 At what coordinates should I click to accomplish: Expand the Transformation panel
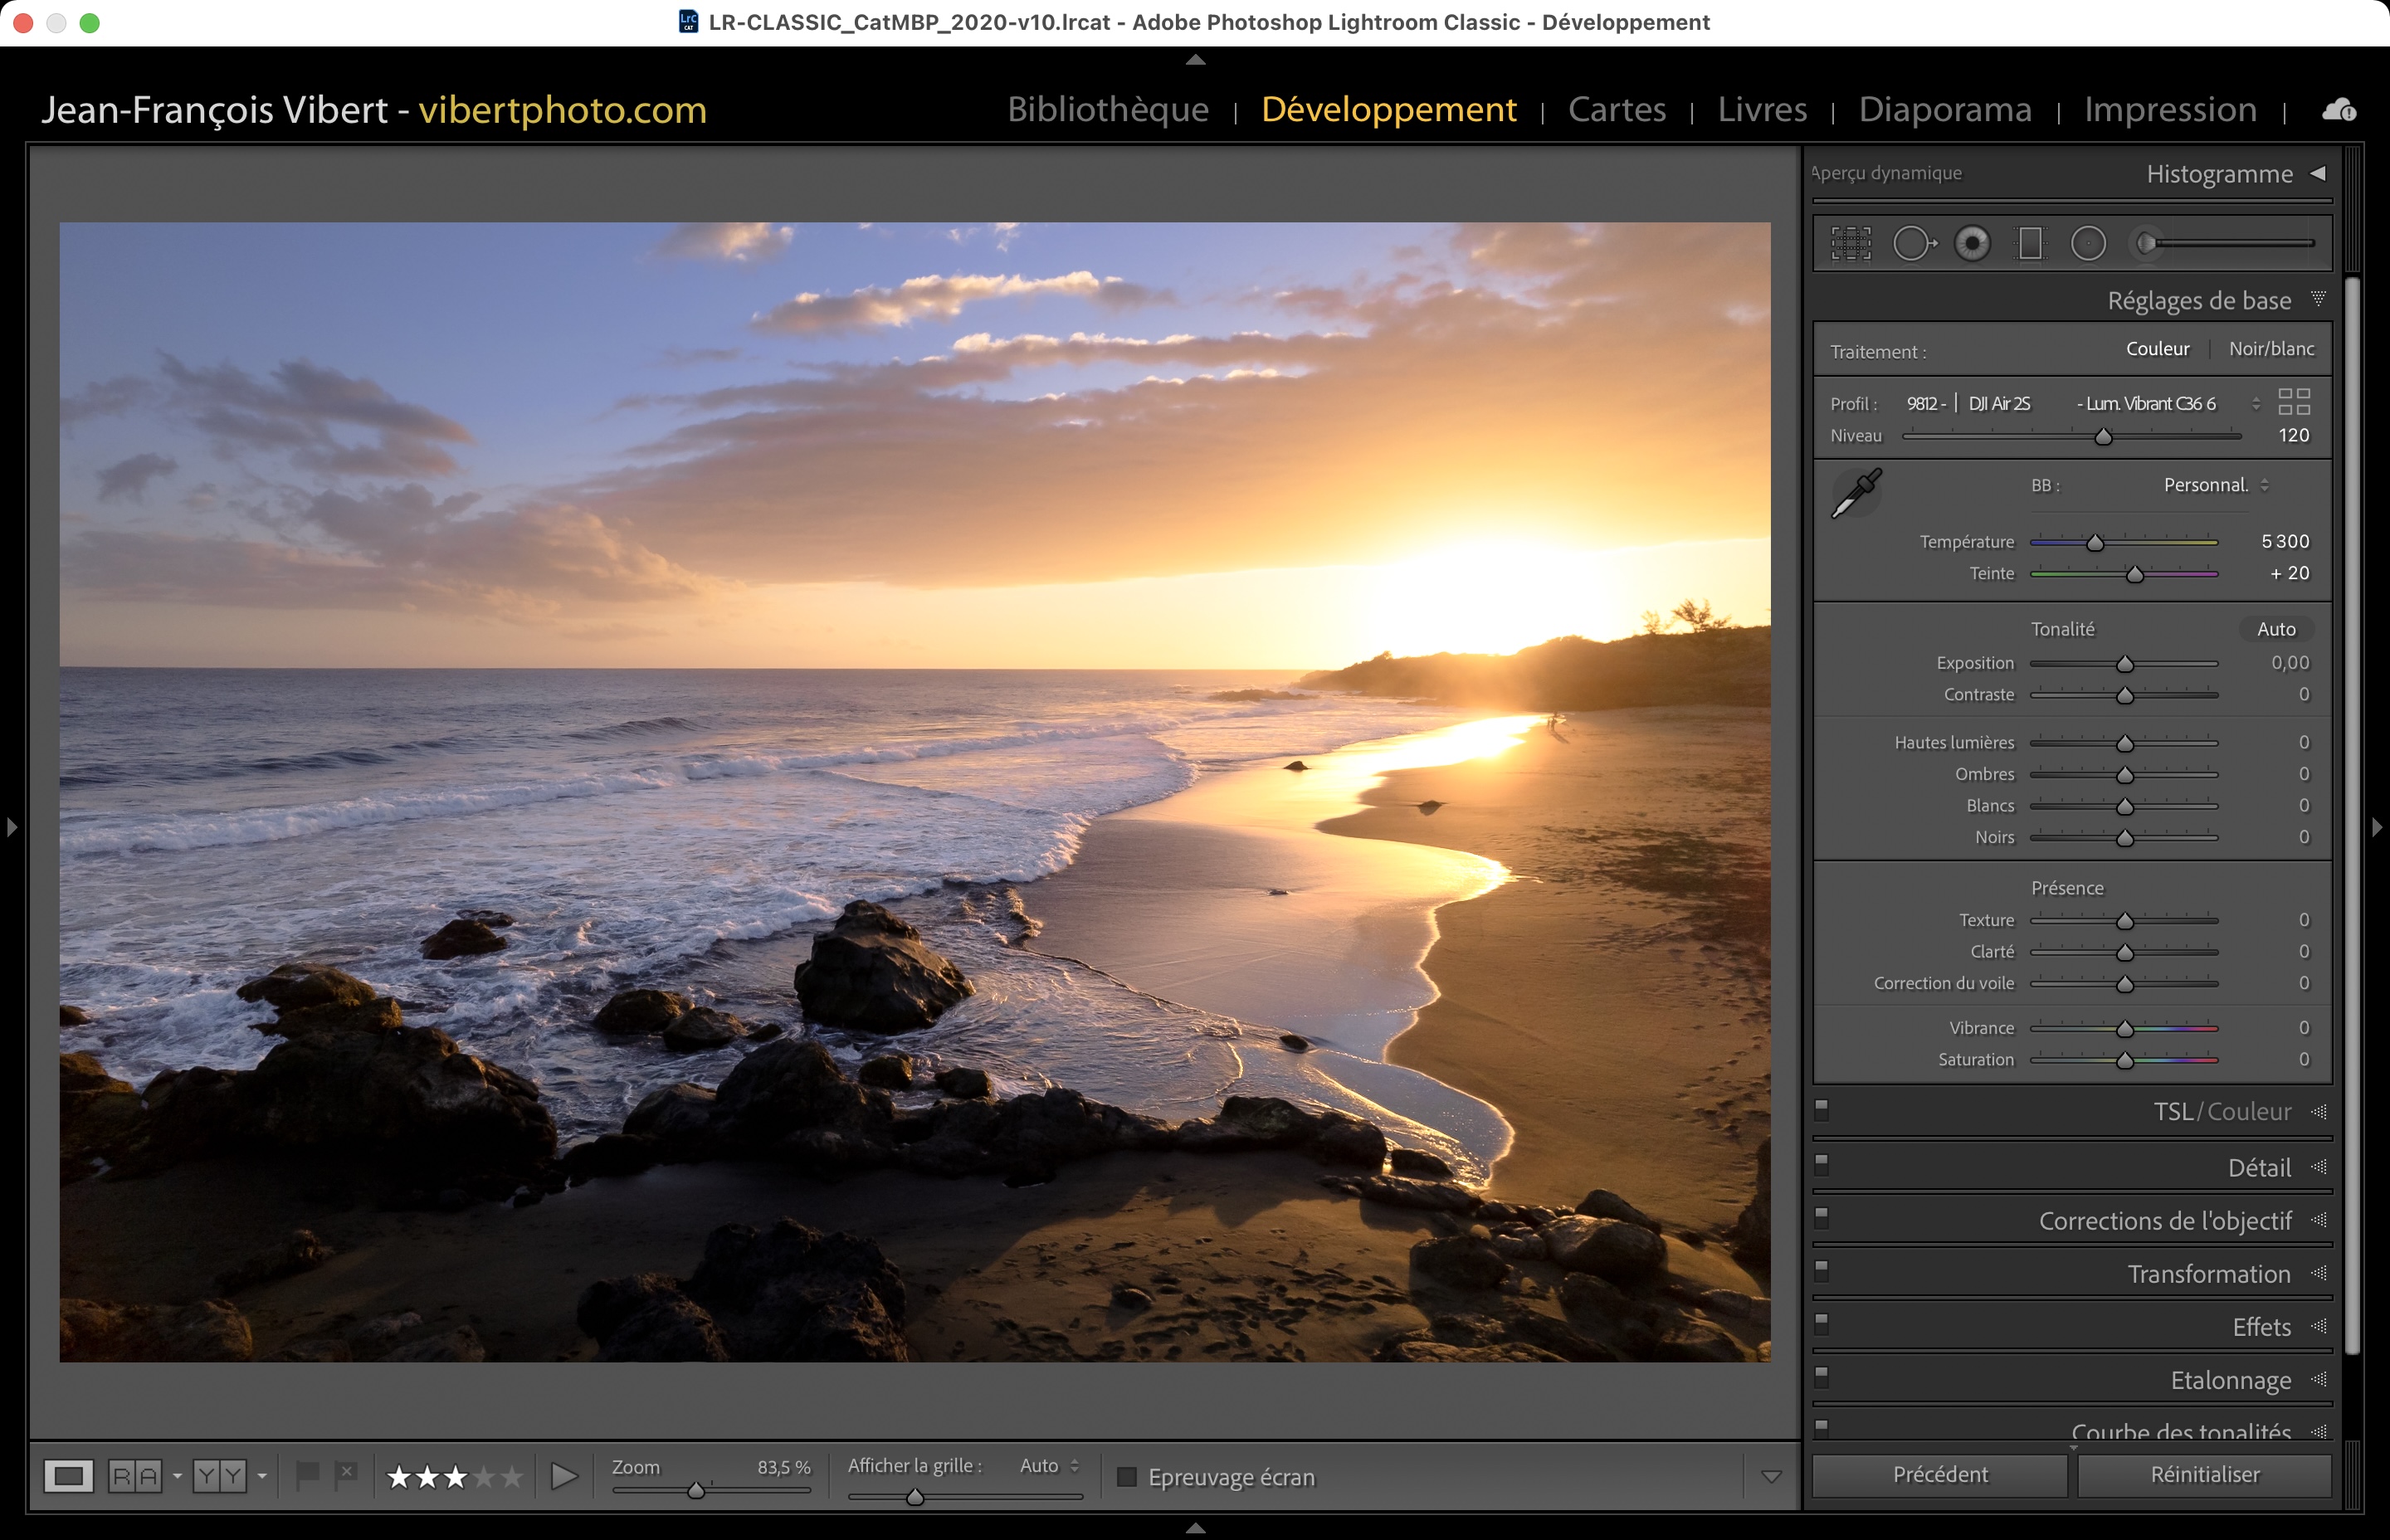tap(2208, 1274)
